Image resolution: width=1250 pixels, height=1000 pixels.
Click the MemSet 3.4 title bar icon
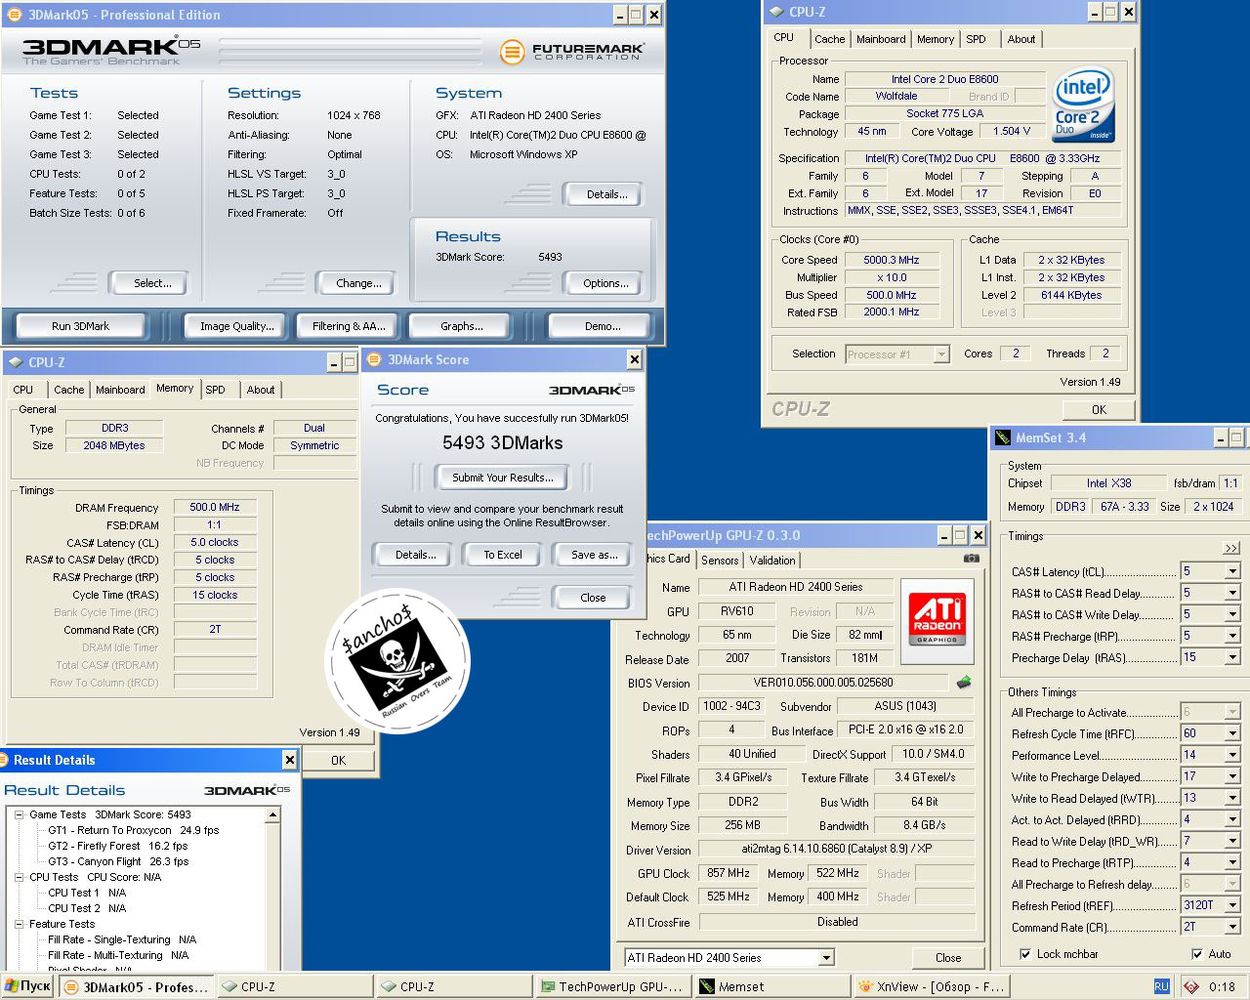pyautogui.click(x=1003, y=437)
